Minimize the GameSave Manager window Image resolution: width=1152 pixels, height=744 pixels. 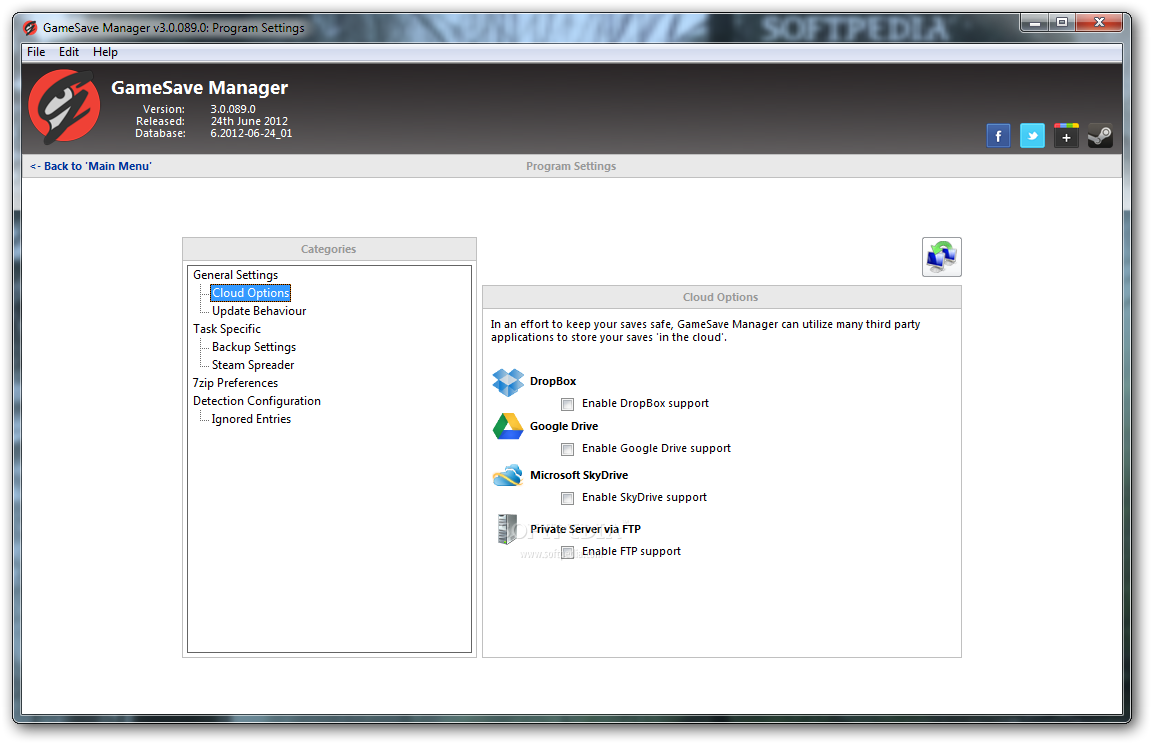(1034, 23)
